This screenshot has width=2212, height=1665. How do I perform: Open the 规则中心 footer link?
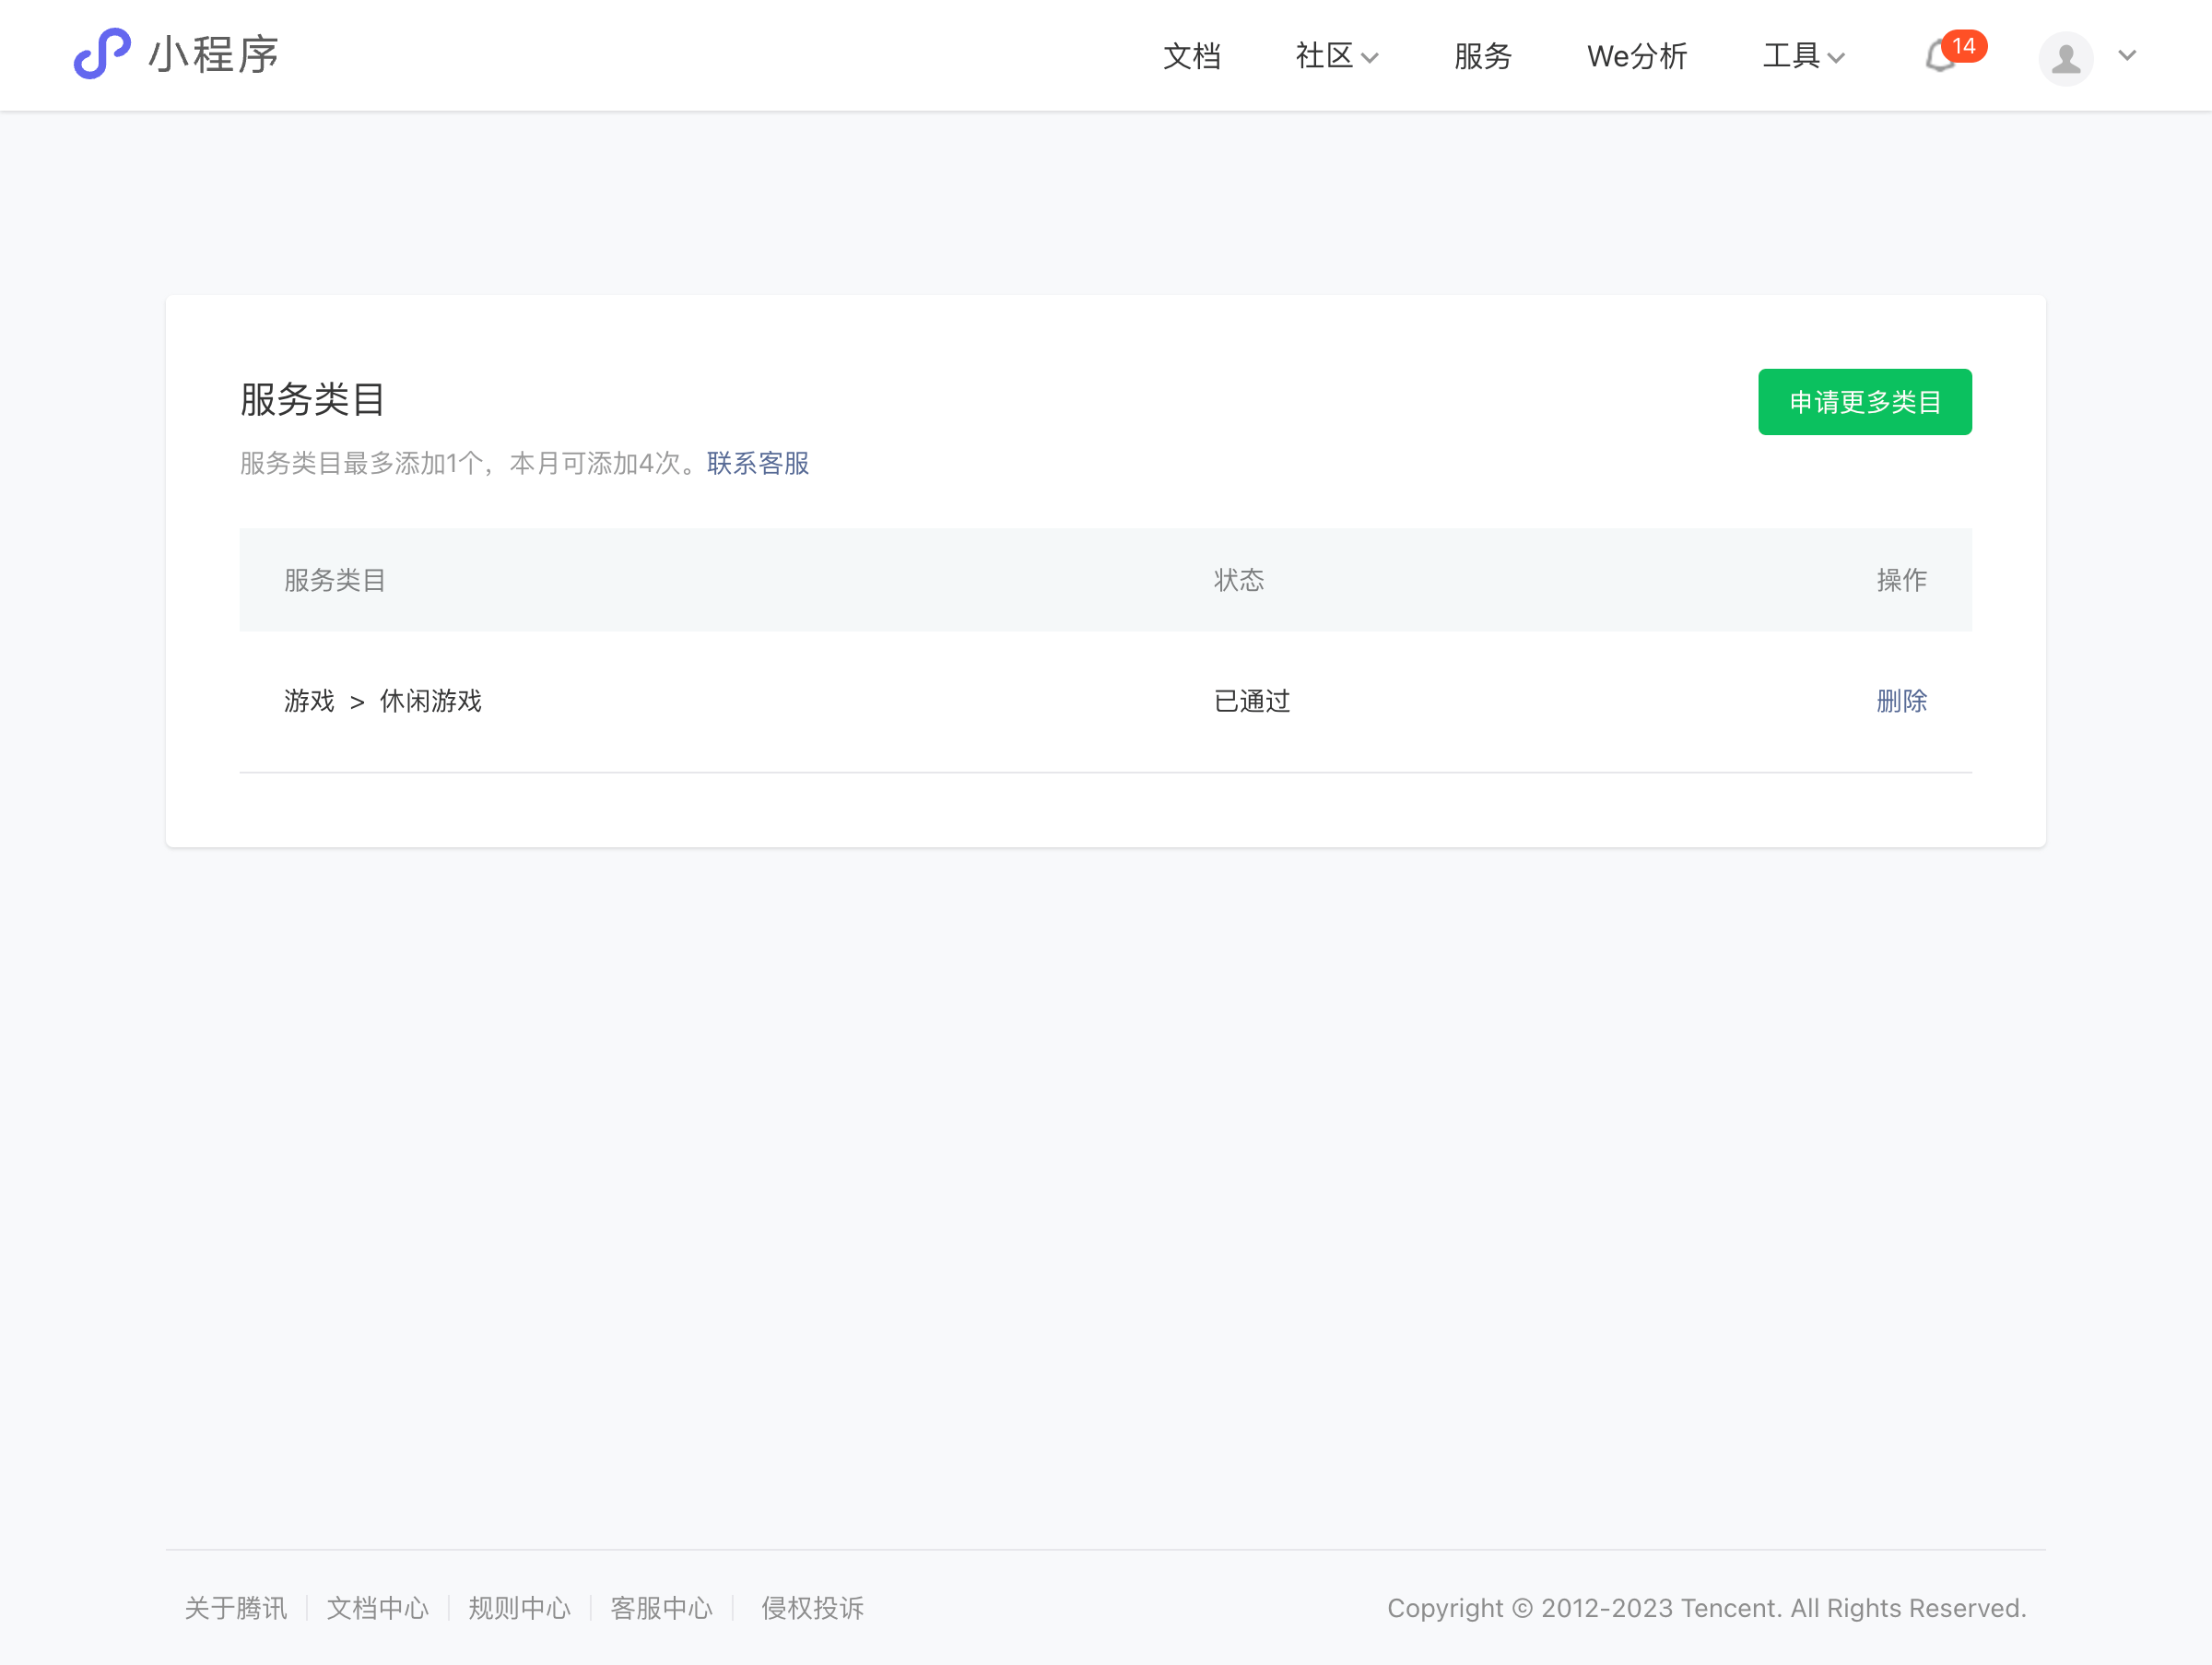click(519, 1608)
